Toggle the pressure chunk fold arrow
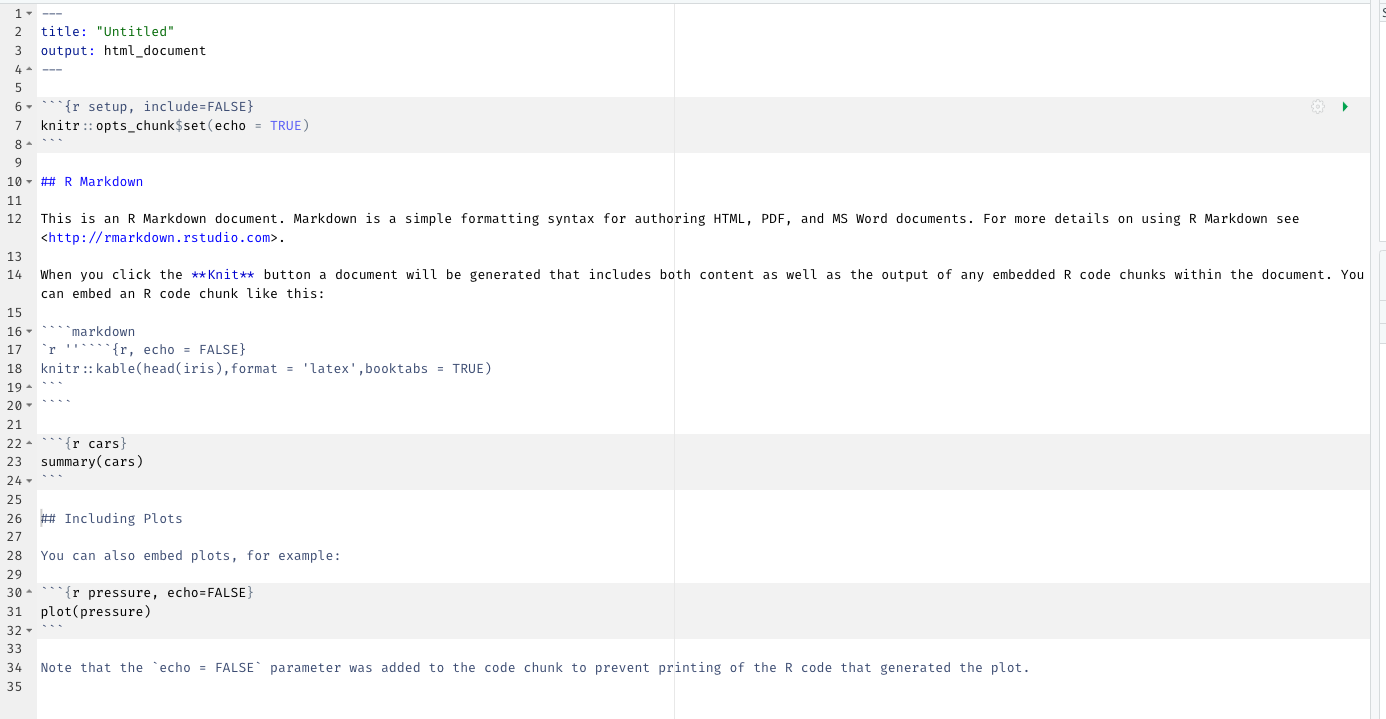 point(28,592)
